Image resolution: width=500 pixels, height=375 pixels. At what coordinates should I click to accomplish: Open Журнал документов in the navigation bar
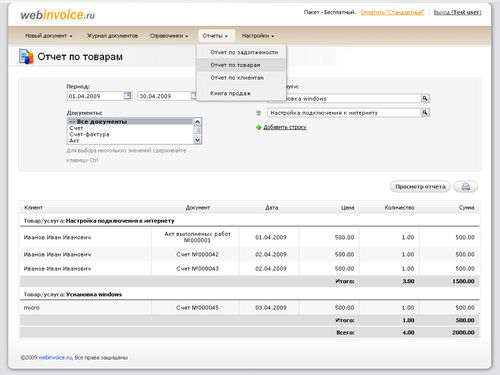112,36
